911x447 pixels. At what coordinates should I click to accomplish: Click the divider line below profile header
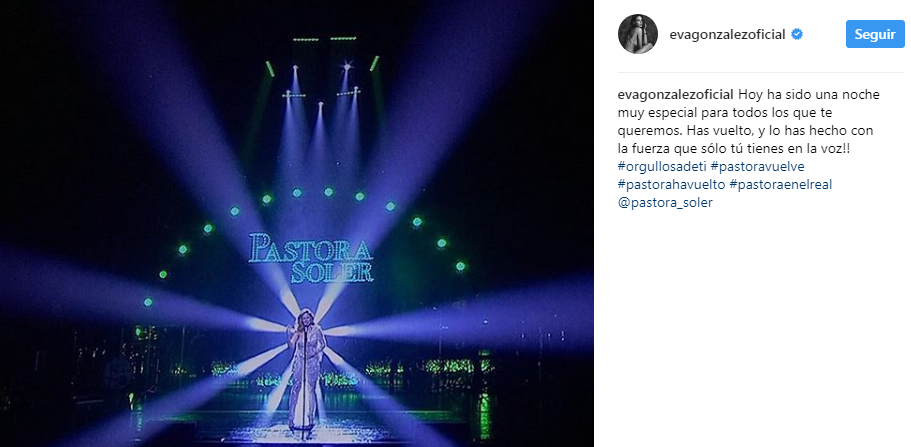(x=761, y=73)
